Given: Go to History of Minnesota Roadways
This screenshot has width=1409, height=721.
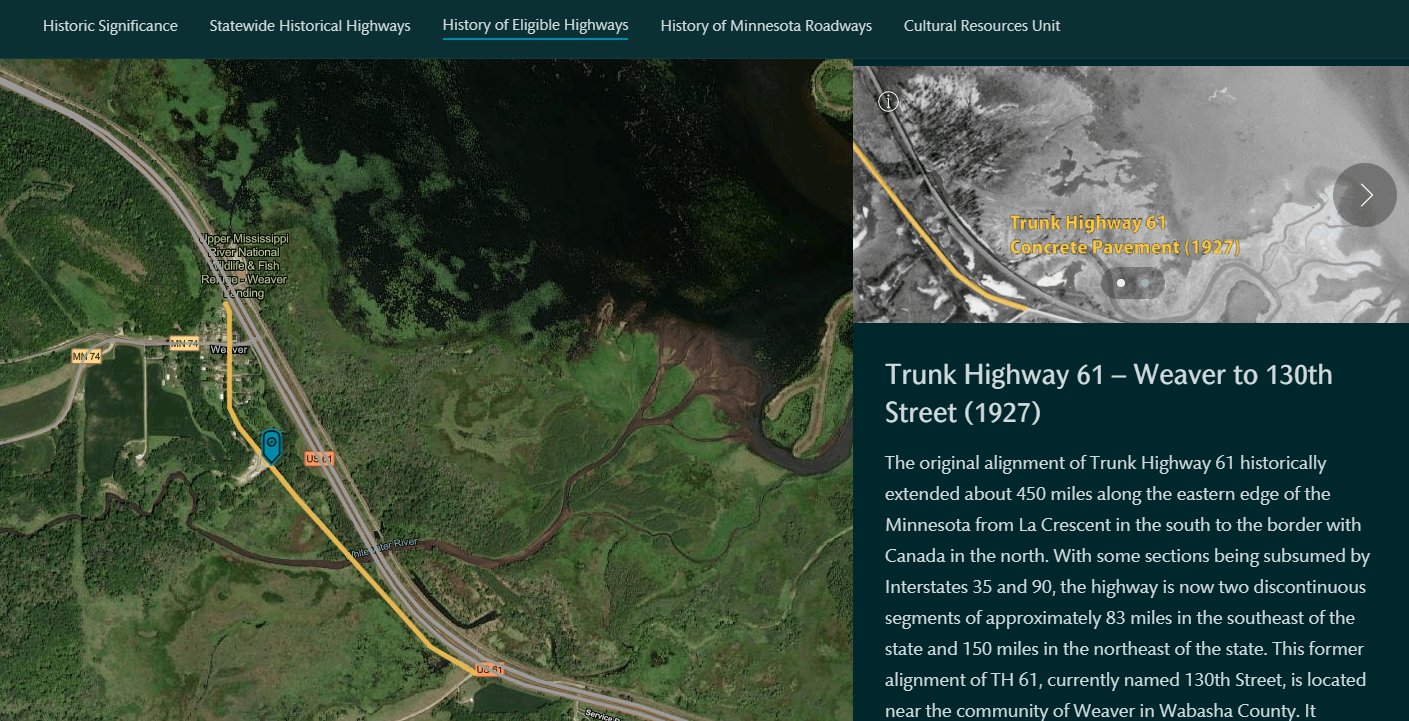Looking at the screenshot, I should pyautogui.click(x=766, y=26).
